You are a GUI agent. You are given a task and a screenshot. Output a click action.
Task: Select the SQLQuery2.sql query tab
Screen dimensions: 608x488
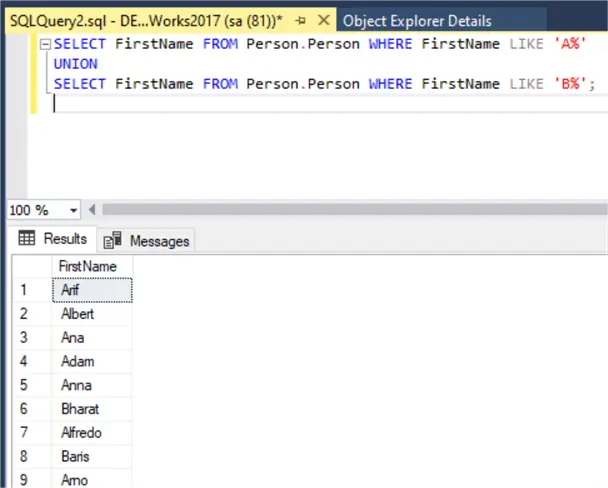coord(146,21)
